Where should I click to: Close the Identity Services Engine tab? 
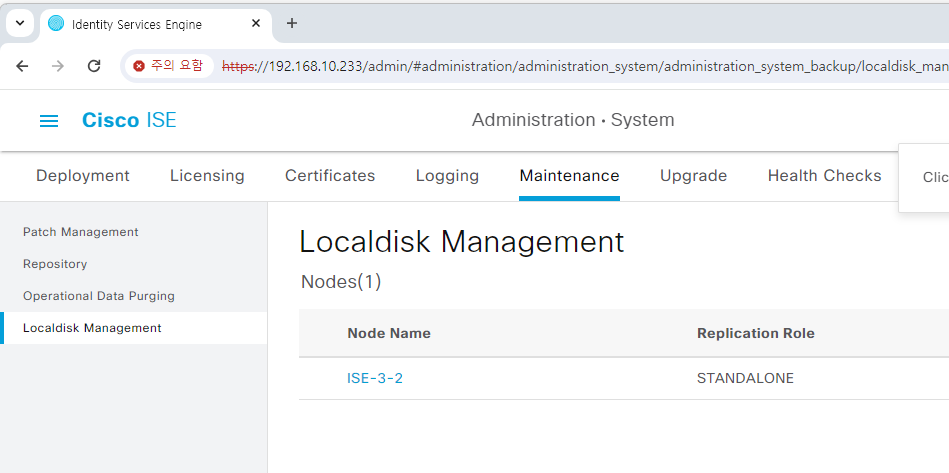pos(255,24)
